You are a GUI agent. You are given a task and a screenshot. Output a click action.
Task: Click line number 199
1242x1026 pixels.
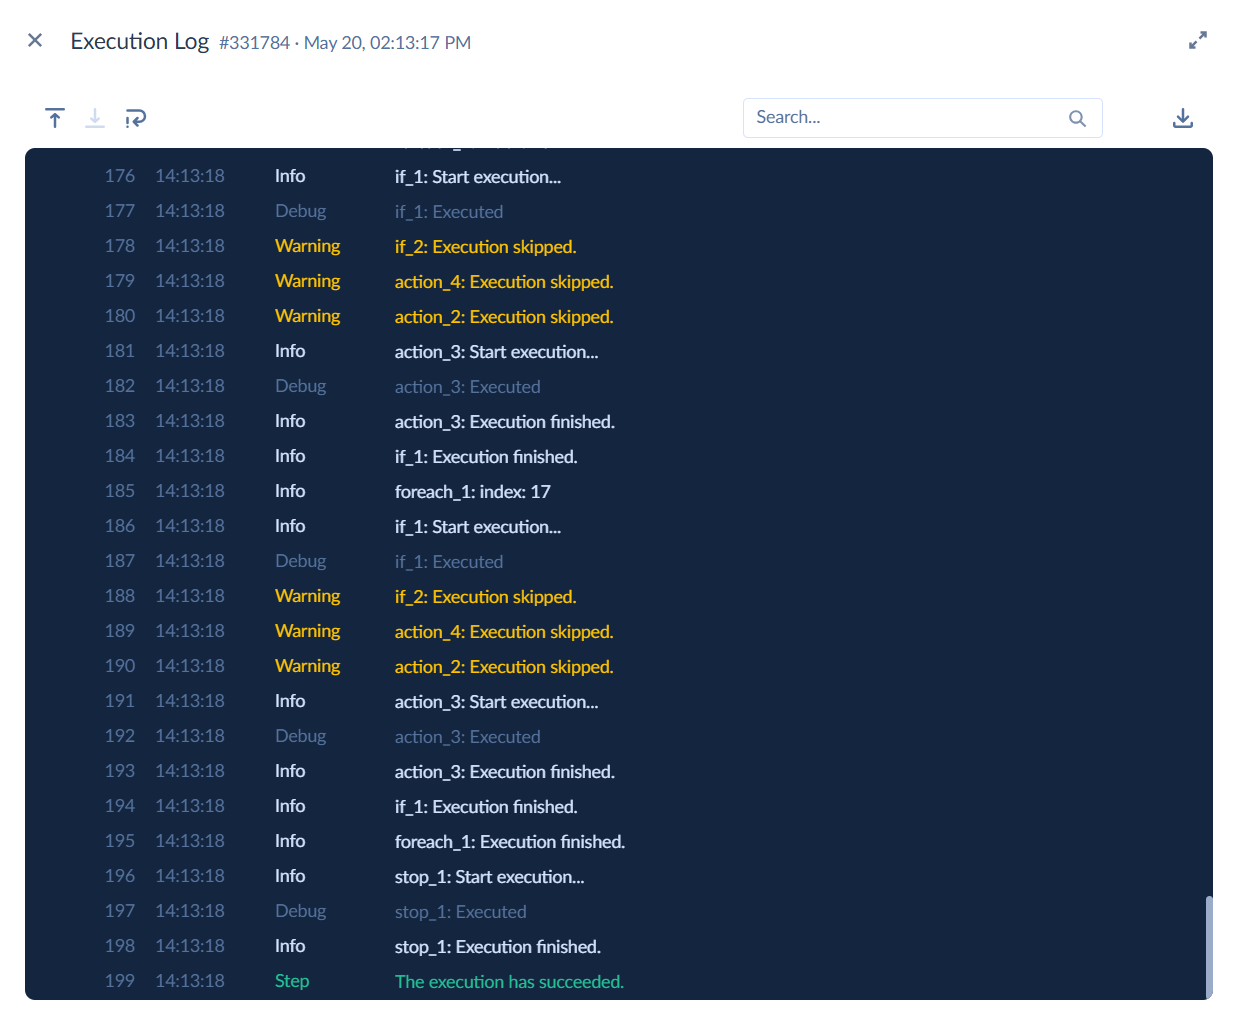[x=120, y=981]
